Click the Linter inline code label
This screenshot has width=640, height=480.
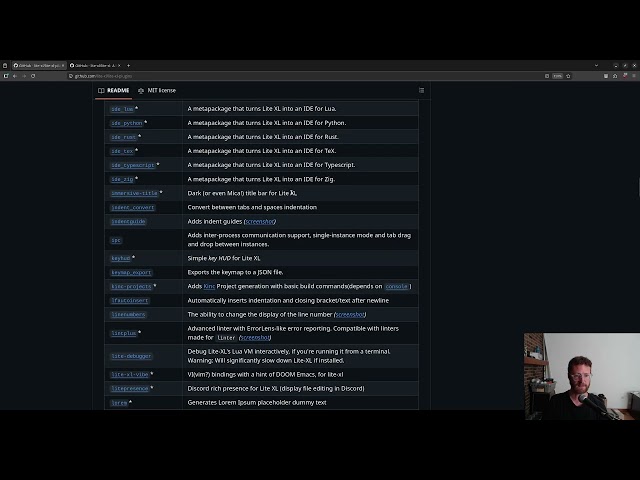226,338
